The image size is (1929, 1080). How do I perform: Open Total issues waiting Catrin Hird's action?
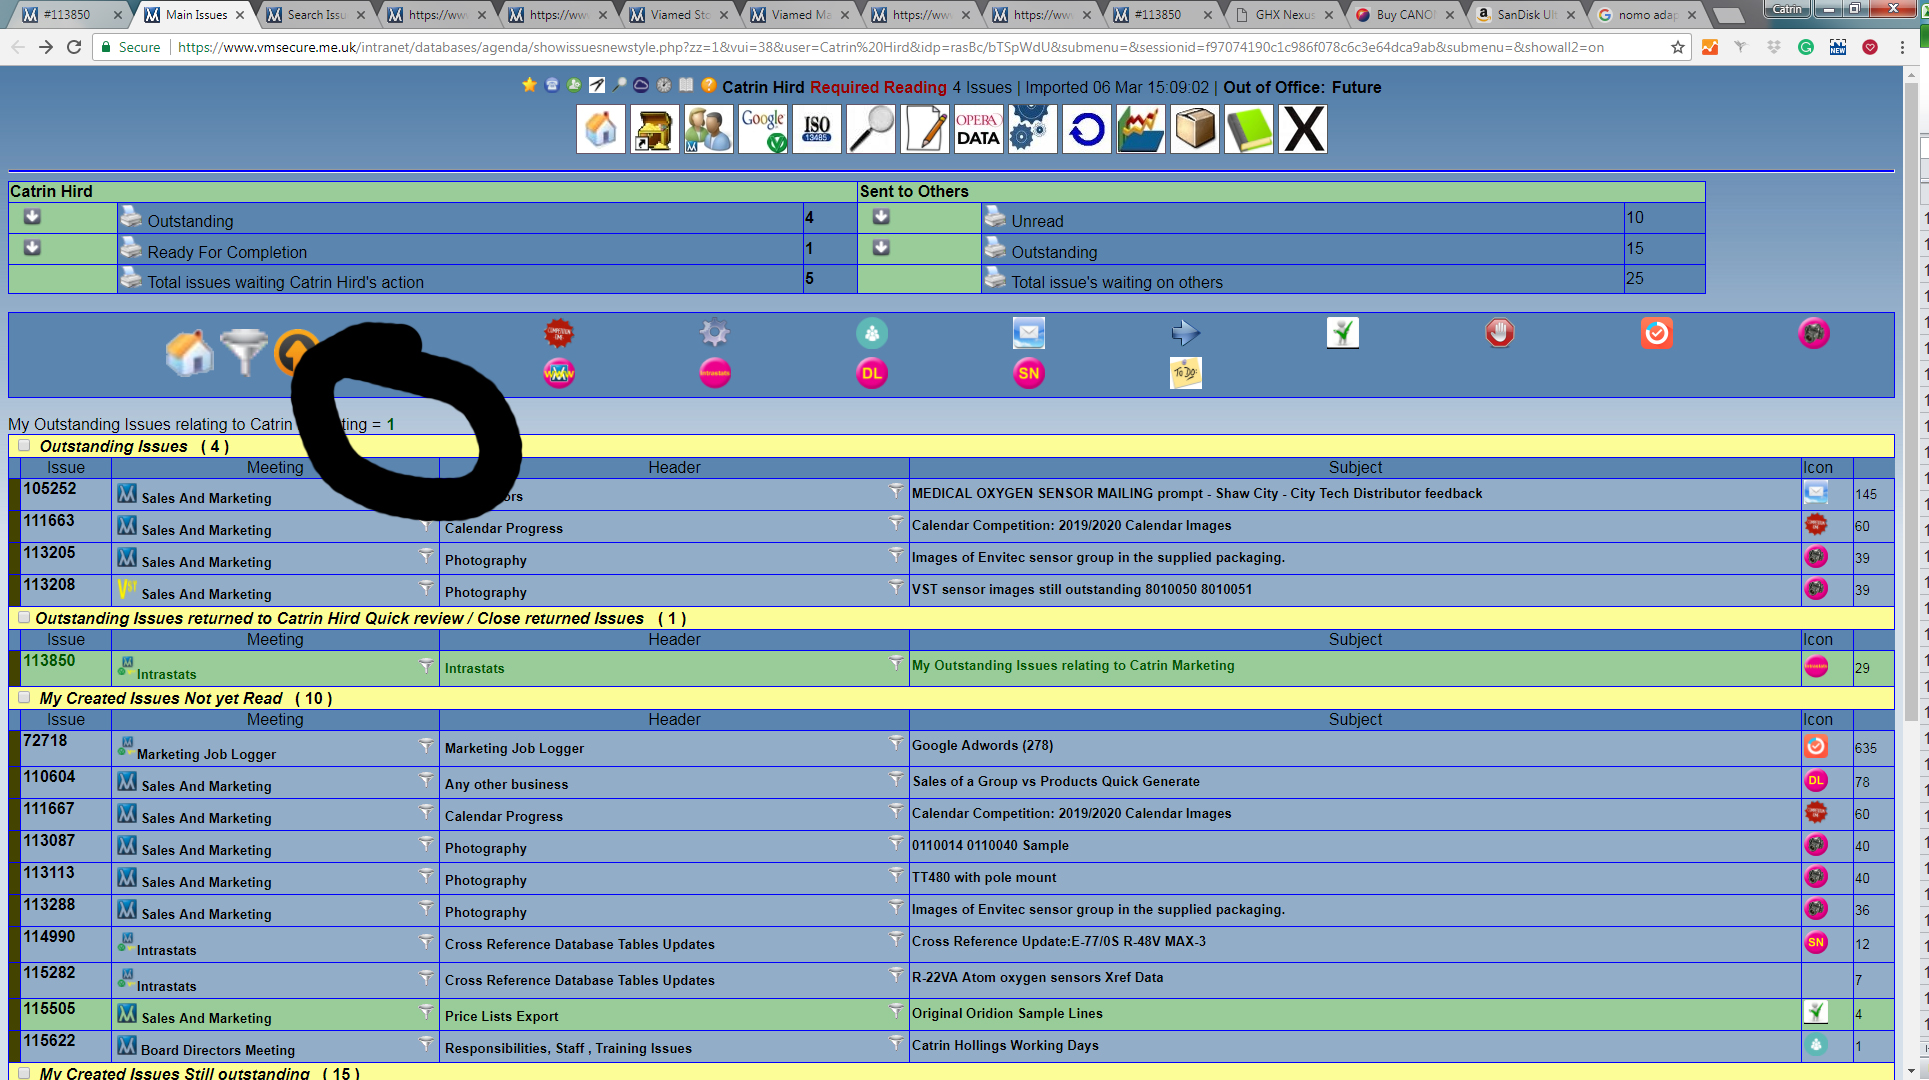(285, 282)
